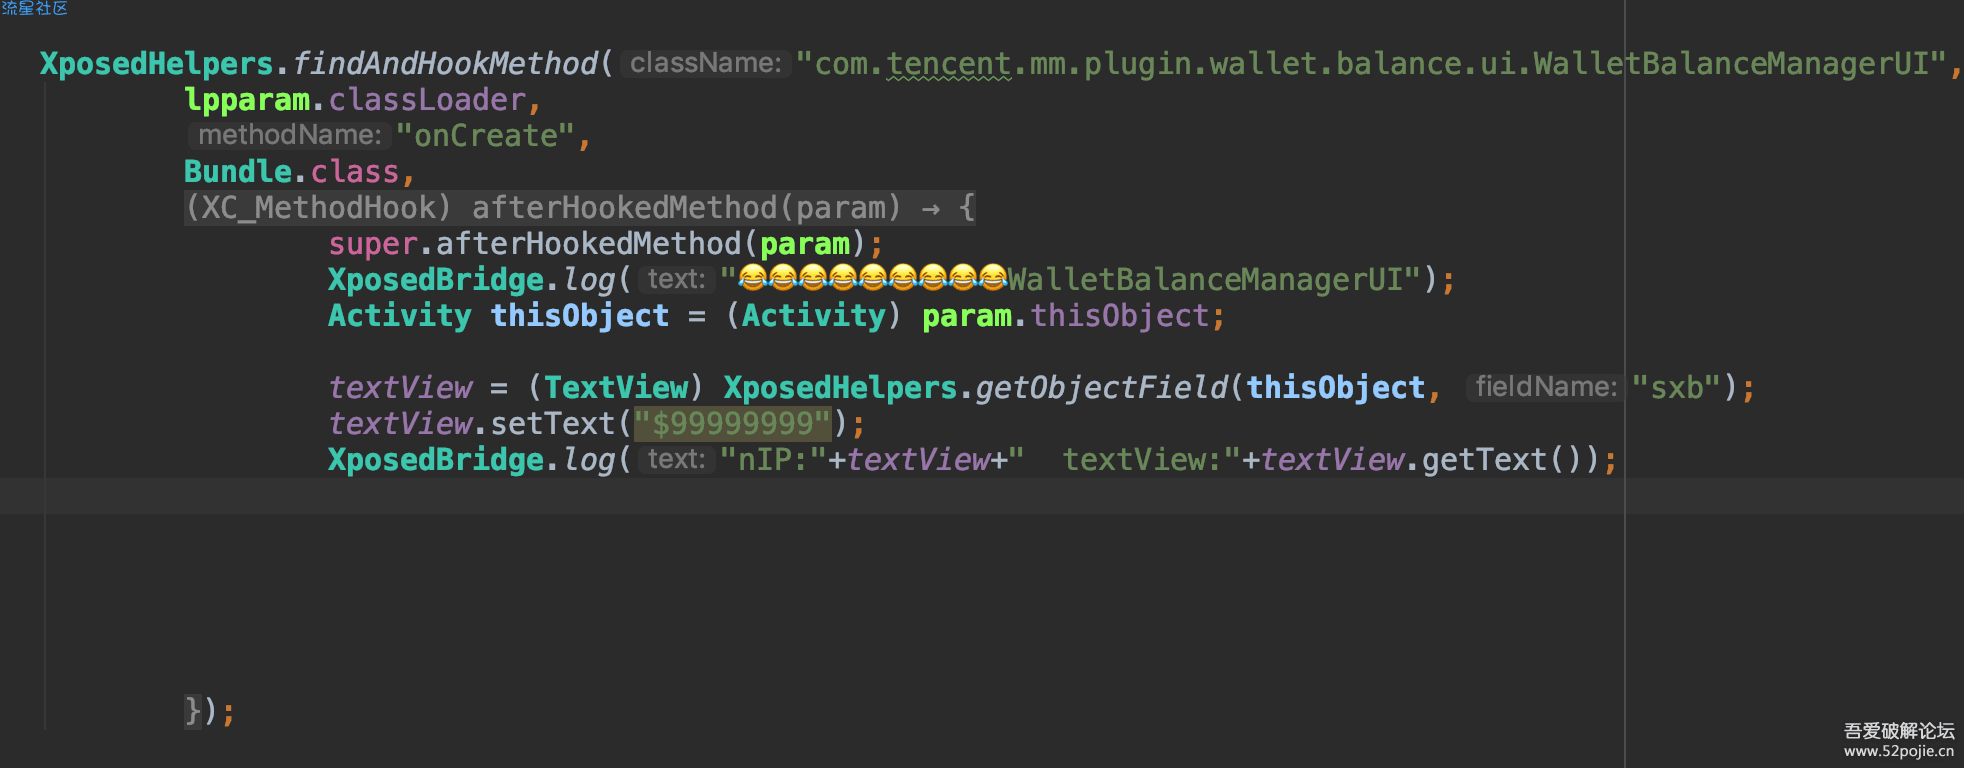Click param.thisObject on the Activity line
This screenshot has width=1964, height=768.
tap(1065, 316)
